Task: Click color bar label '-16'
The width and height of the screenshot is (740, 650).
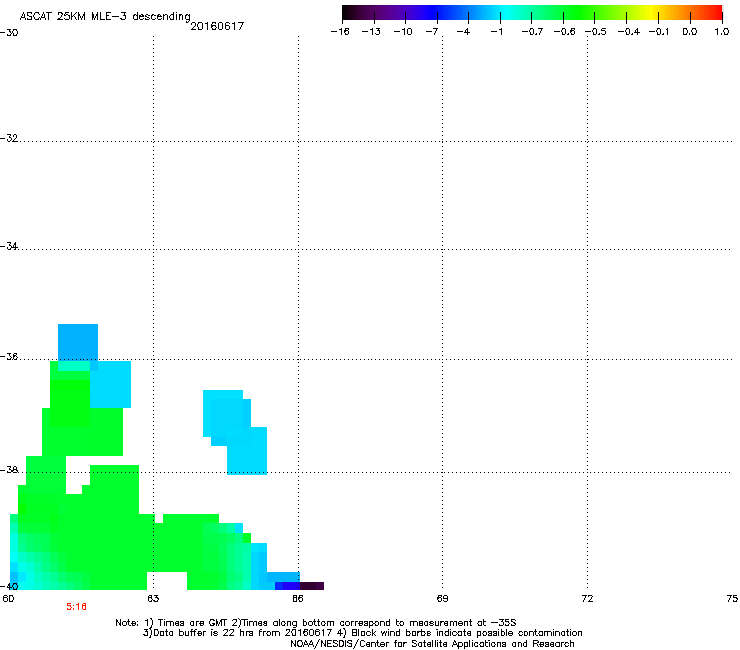Action: (x=340, y=32)
